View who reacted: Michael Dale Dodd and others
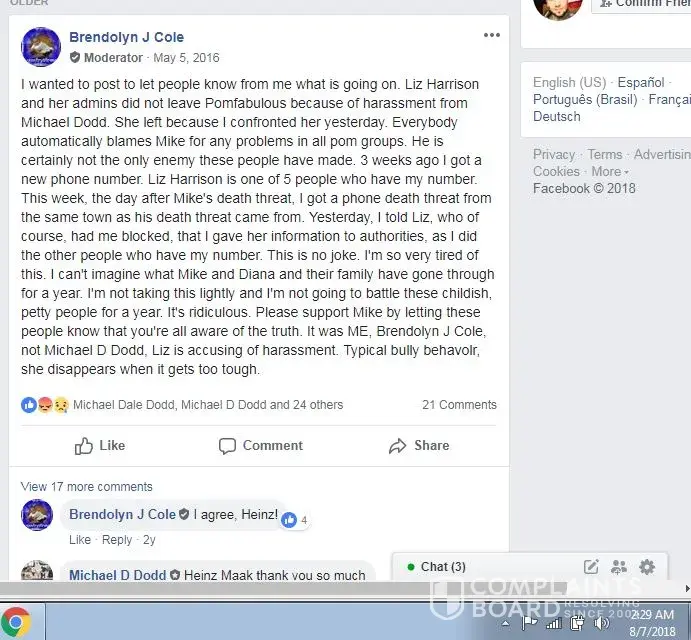The width and height of the screenshot is (691, 640). click(208, 405)
